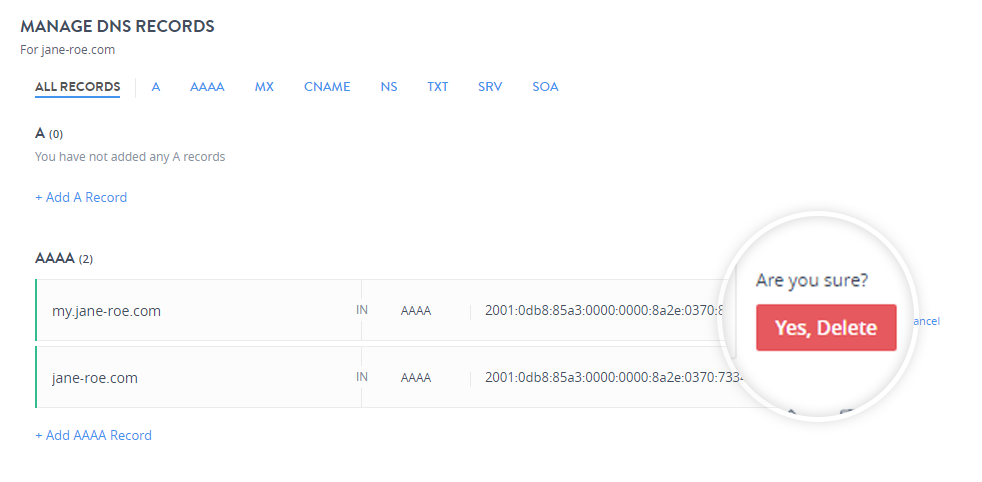Image resolution: width=982 pixels, height=482 pixels.
Task: Click the + Add AAAA Record link
Action: (93, 435)
